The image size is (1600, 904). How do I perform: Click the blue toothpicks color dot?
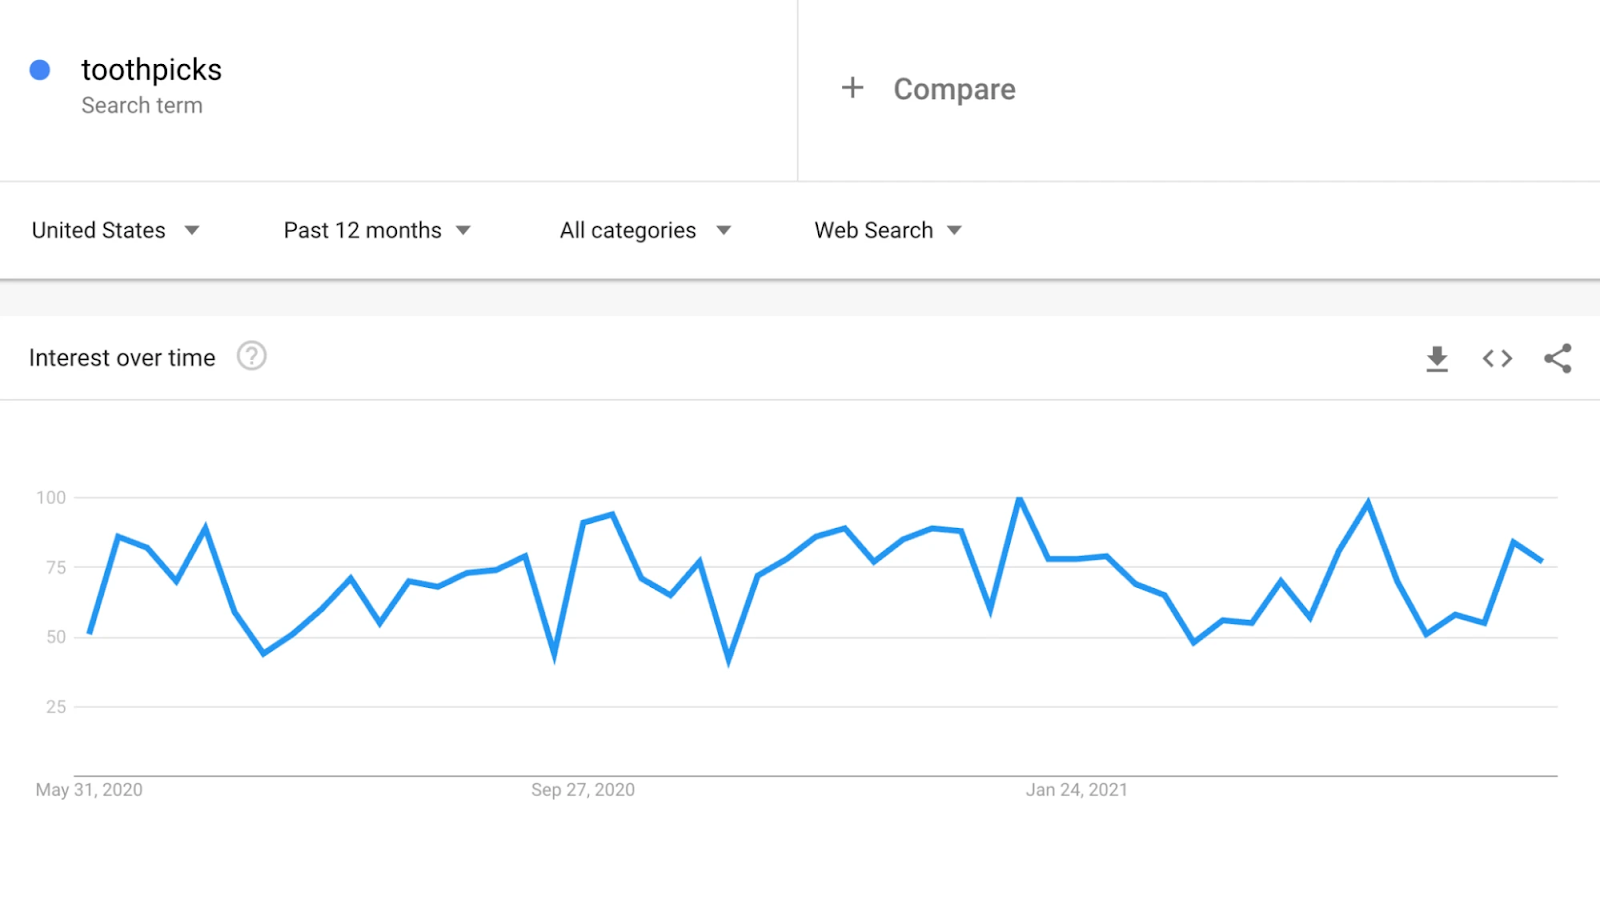click(40, 70)
